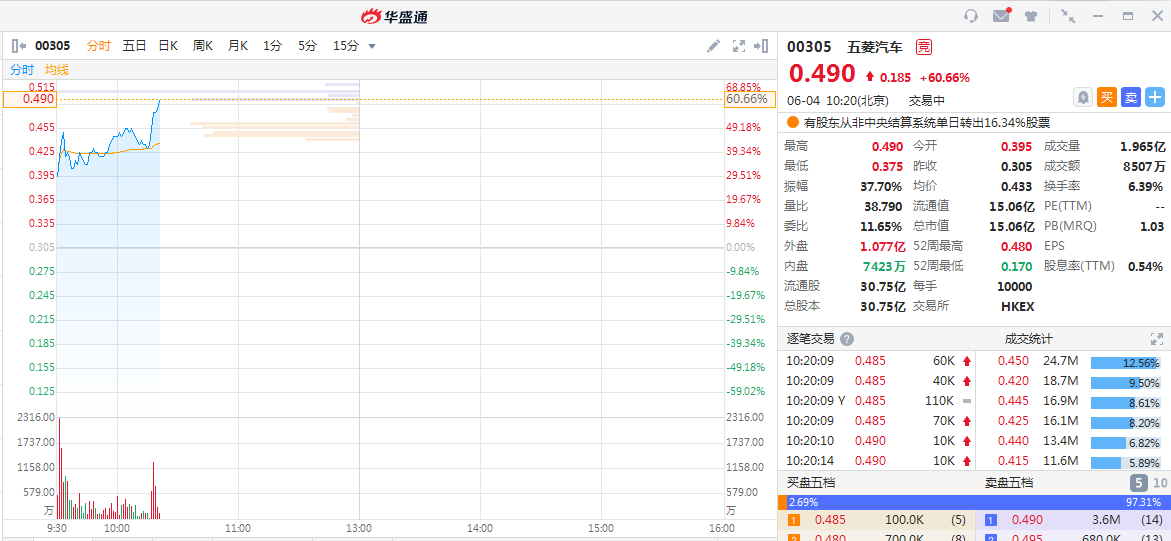Click bid level 1 price 0.485
Viewport: 1171px width, 541px height.
(x=830, y=520)
